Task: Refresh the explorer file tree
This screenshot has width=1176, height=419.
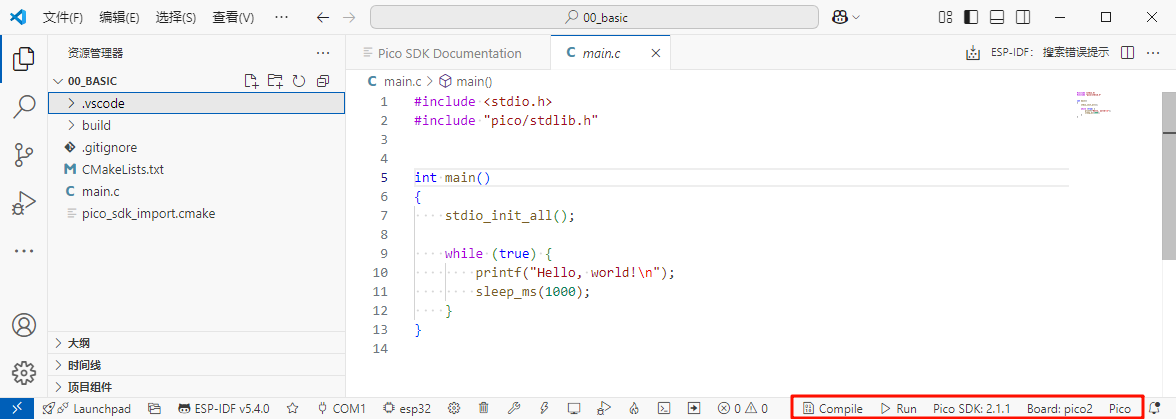Action: (x=298, y=81)
